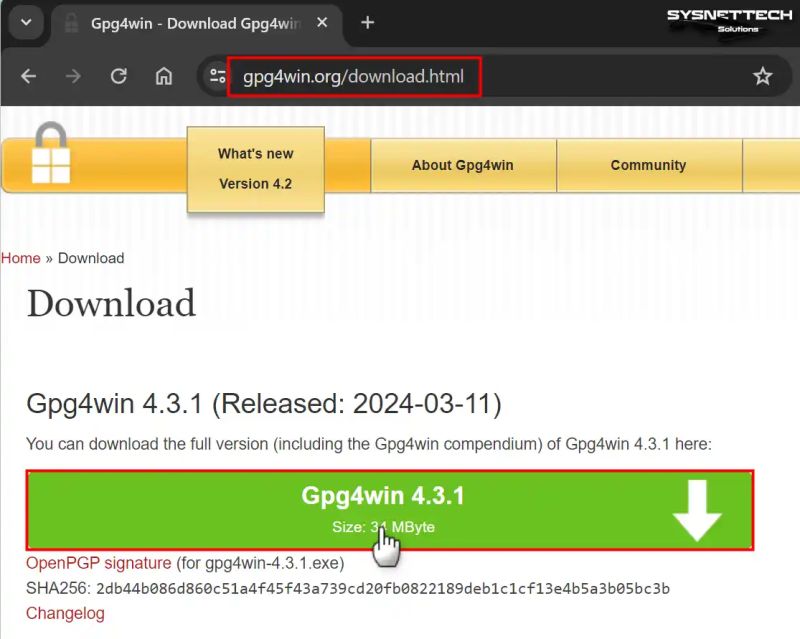800x639 pixels.
Task: Click the padlock favicon on the browser tab
Action: [70, 22]
